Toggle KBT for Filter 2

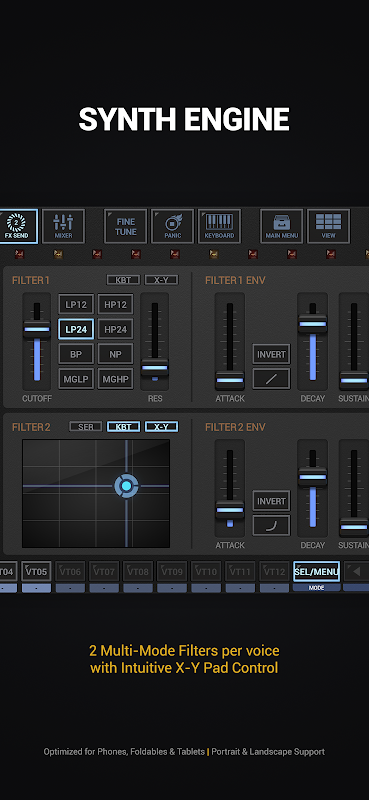pos(123,427)
